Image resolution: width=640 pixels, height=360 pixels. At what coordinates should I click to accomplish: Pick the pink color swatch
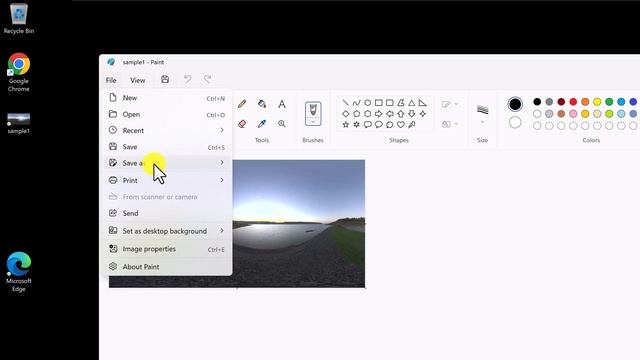[x=573, y=113]
